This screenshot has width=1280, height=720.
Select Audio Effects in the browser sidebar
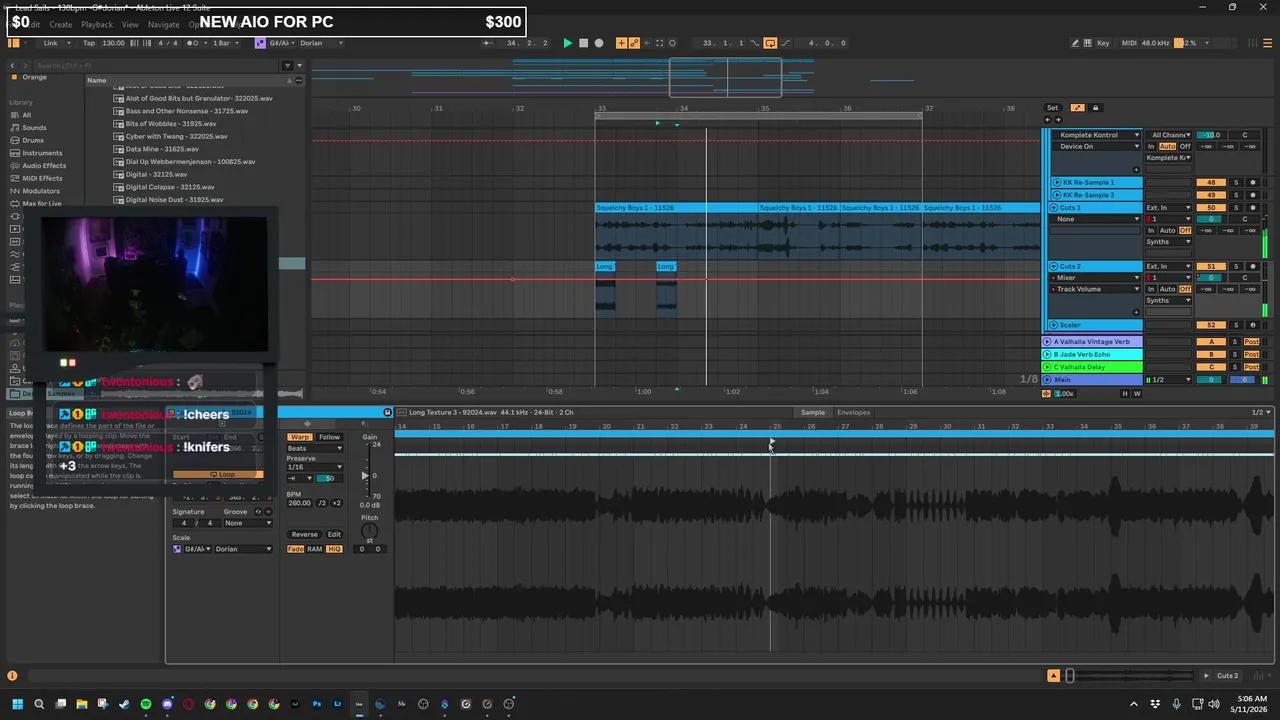[44, 166]
